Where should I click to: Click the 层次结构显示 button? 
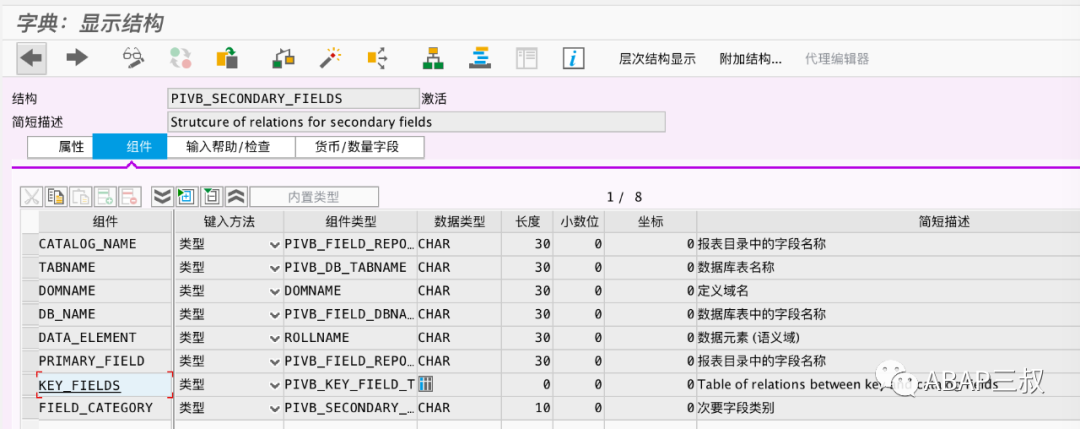pyautogui.click(x=657, y=59)
